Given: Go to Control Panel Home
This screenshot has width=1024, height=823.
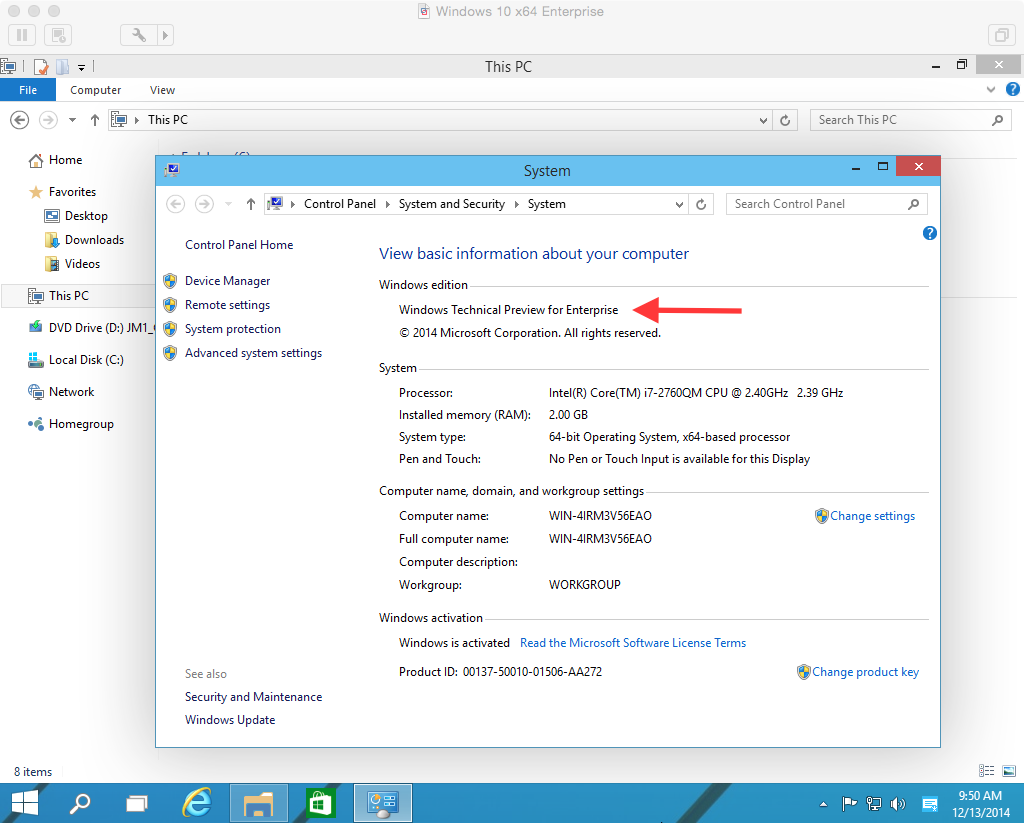Looking at the screenshot, I should tap(239, 245).
